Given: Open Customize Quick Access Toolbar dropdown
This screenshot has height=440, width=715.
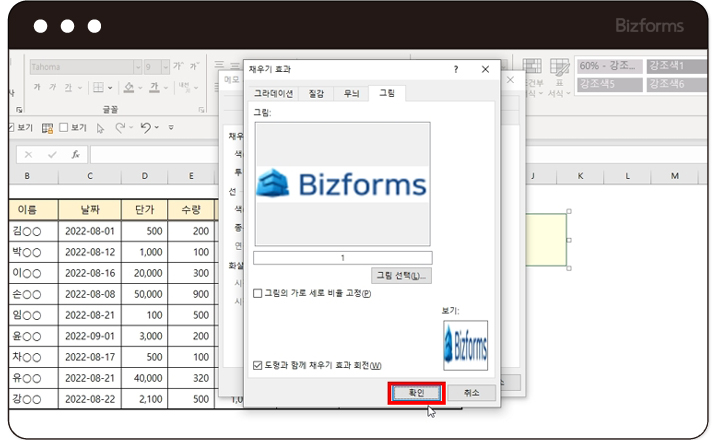Looking at the screenshot, I should point(171,128).
